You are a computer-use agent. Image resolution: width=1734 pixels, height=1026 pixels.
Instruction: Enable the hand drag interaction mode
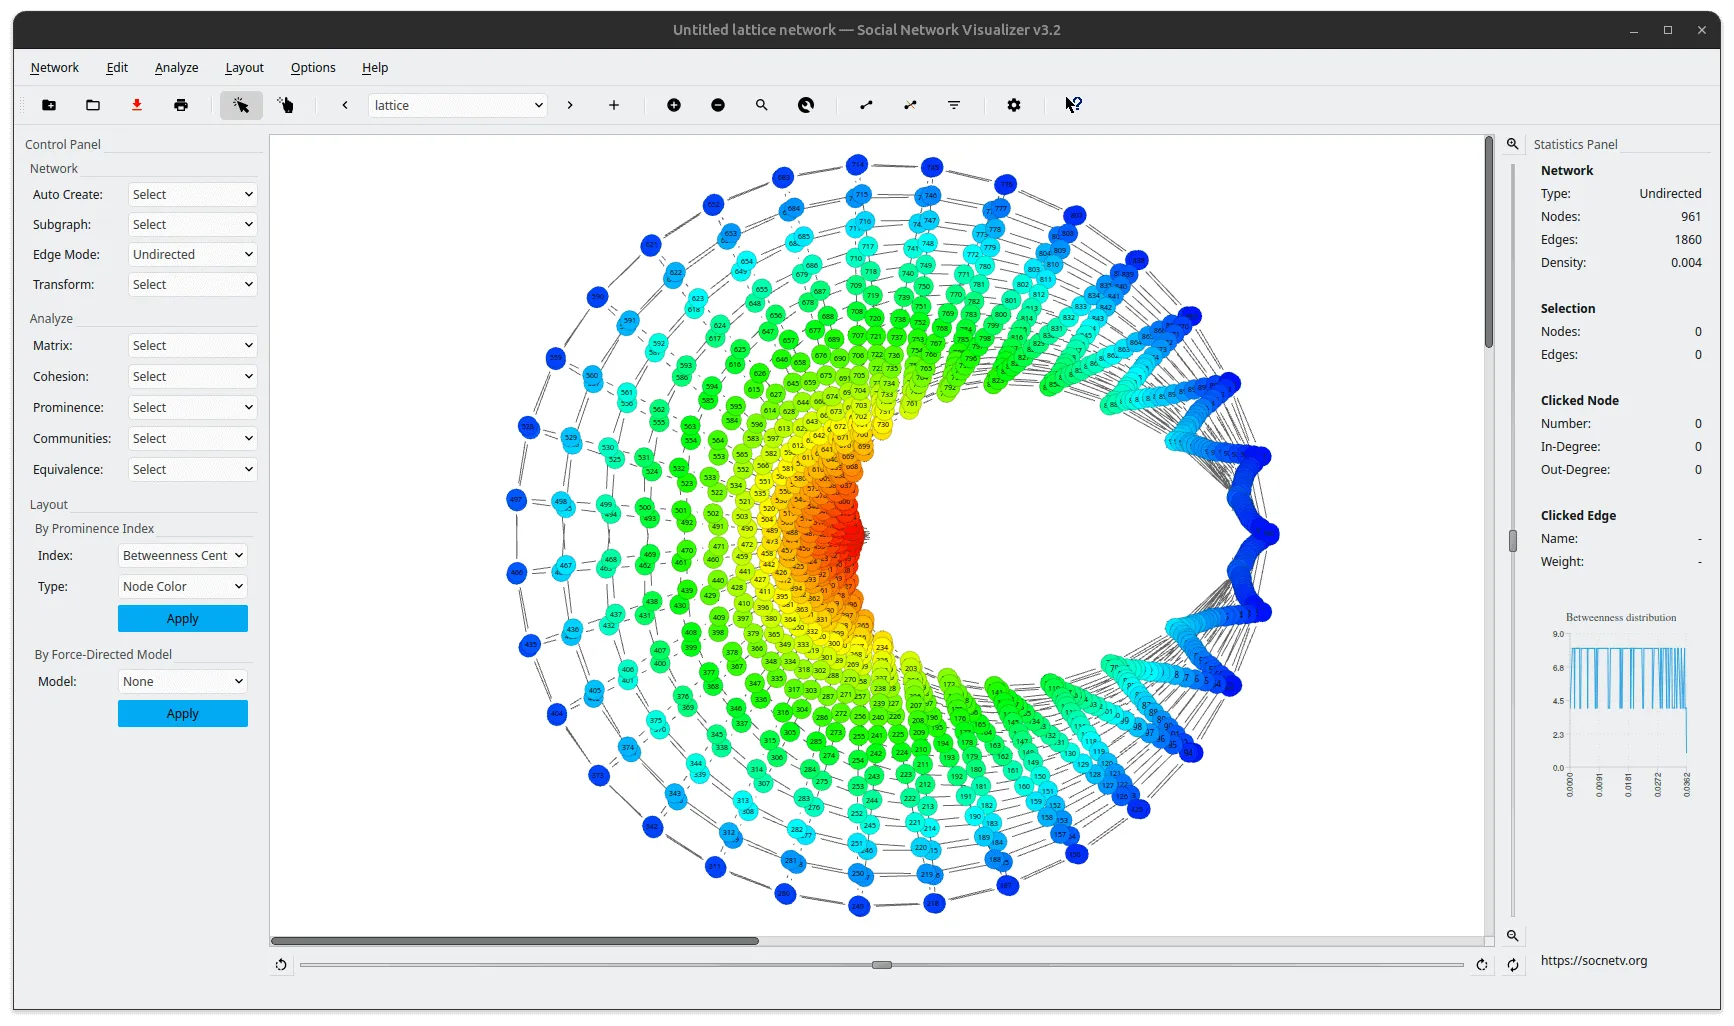286,105
